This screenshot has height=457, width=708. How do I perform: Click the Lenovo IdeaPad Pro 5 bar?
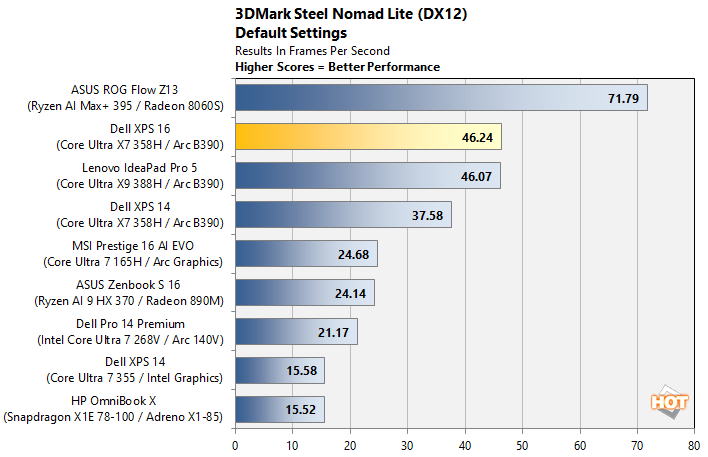[368, 176]
